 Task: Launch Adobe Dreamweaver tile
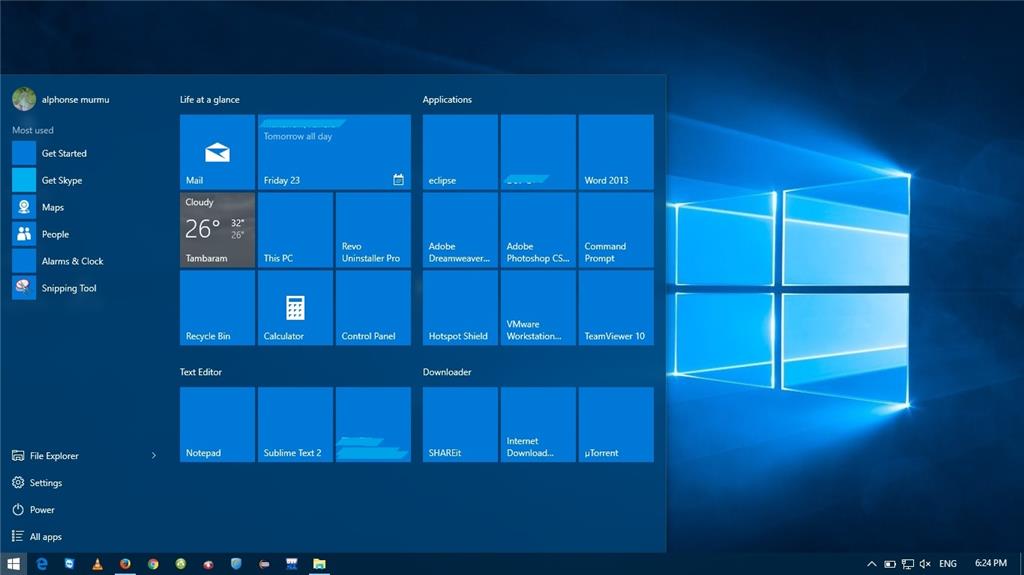click(460, 230)
